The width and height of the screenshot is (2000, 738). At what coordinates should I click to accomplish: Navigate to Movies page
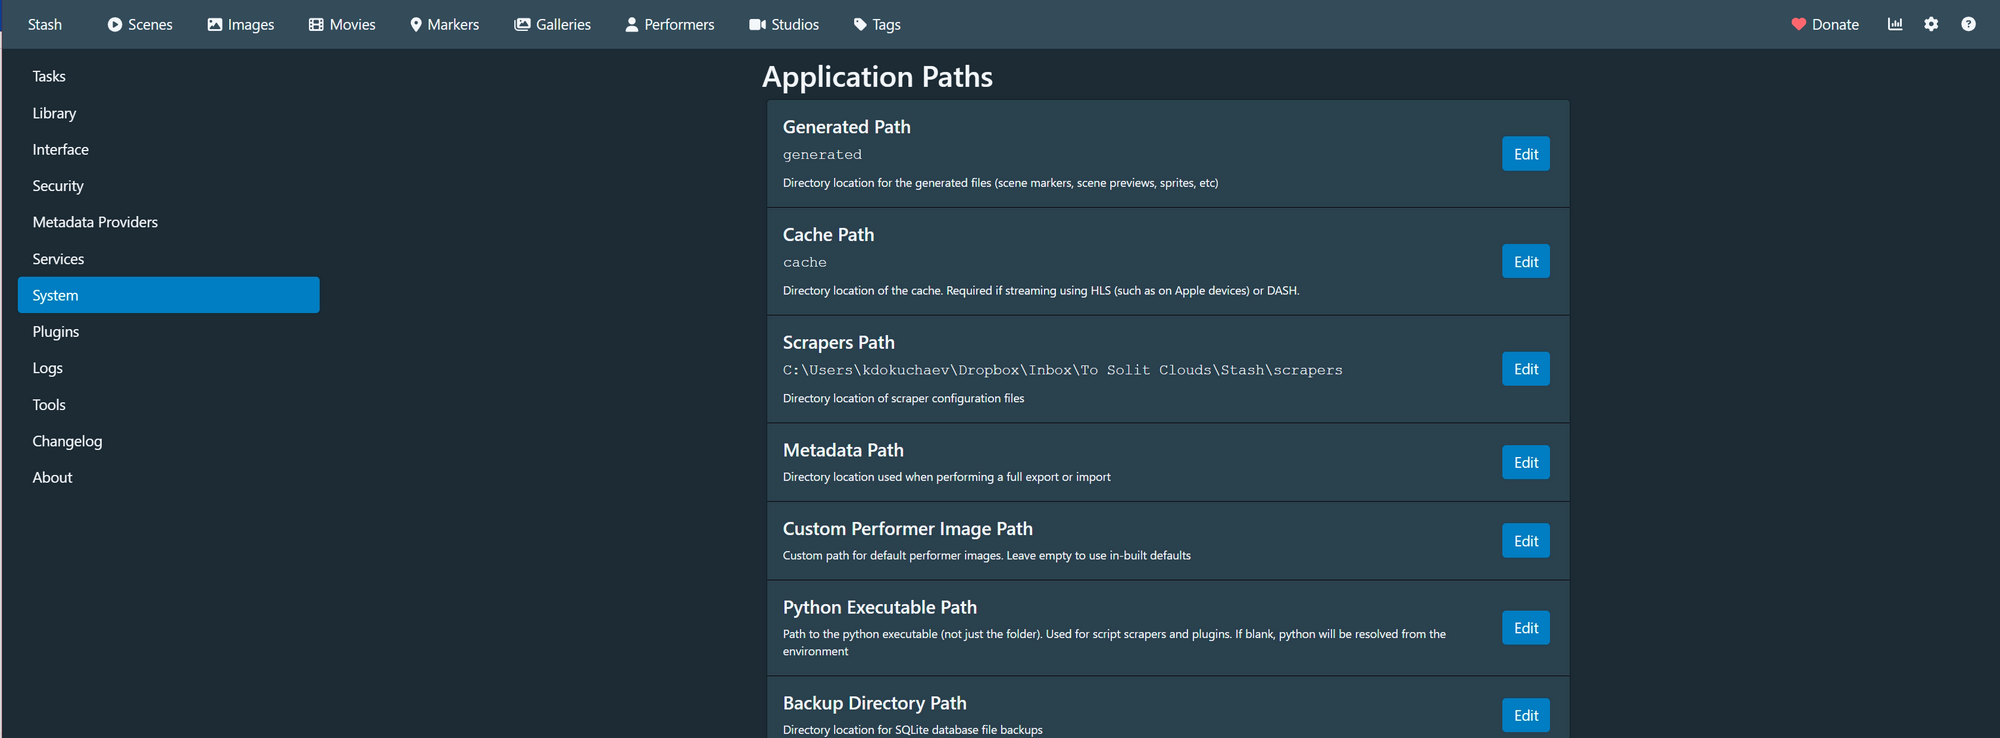342,24
